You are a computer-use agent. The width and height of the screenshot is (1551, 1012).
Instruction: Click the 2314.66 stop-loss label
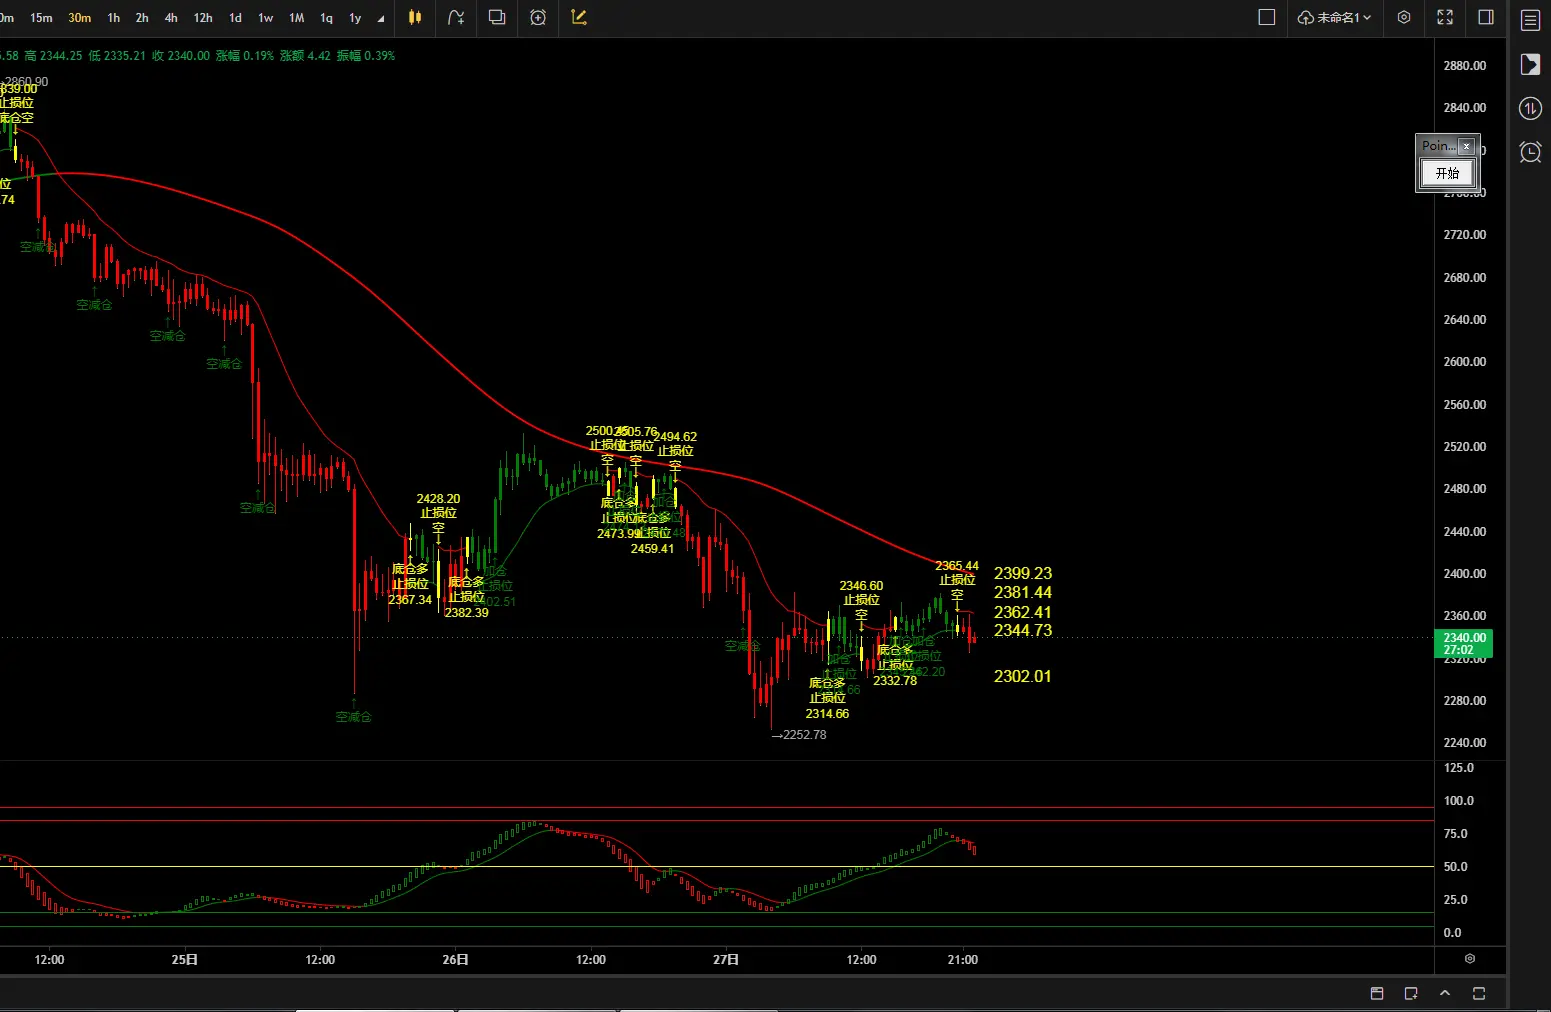pyautogui.click(x=827, y=714)
